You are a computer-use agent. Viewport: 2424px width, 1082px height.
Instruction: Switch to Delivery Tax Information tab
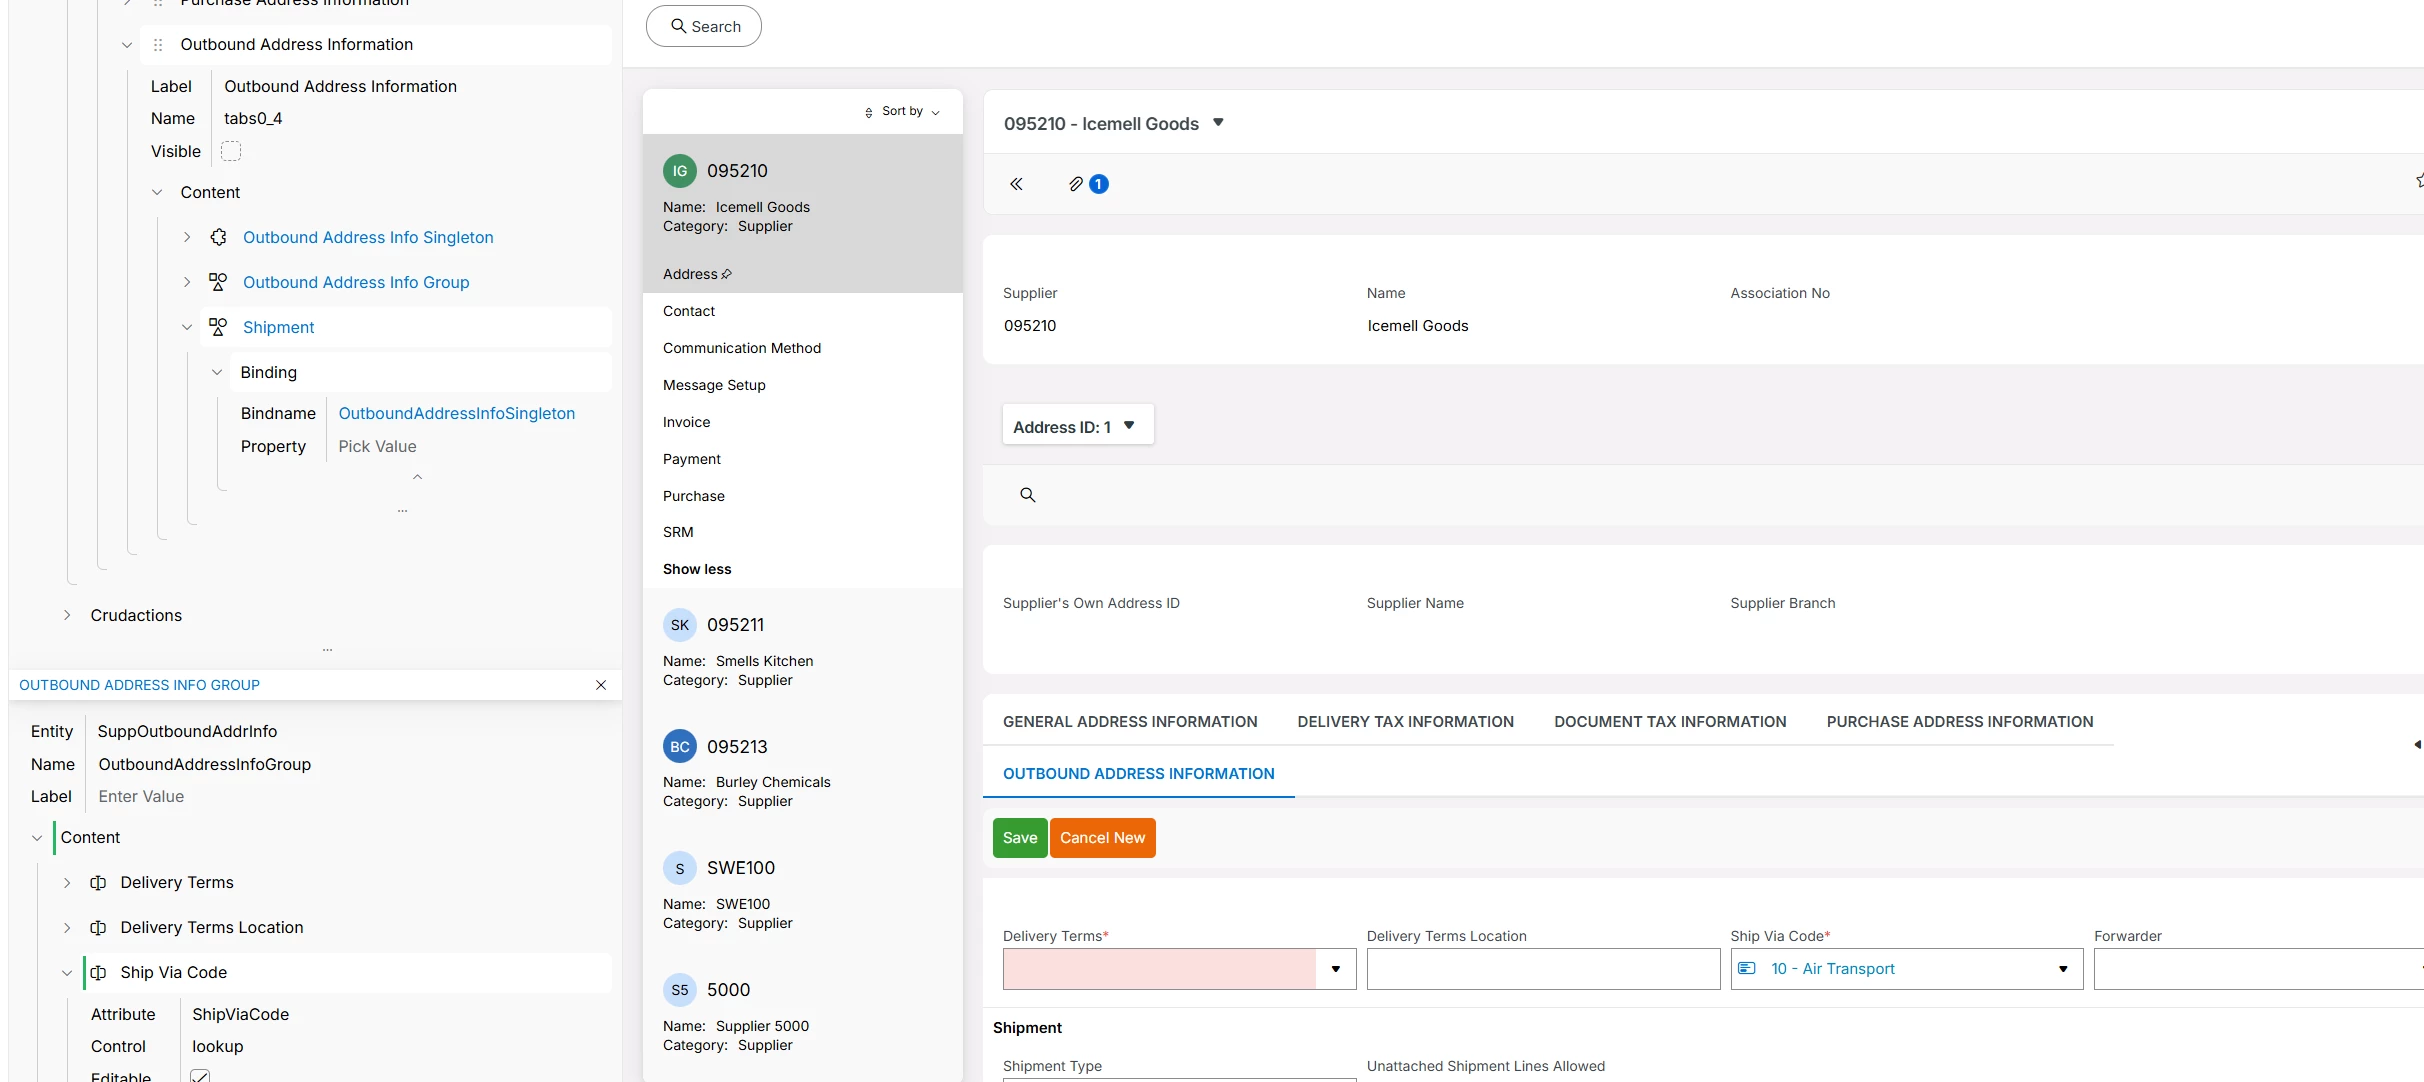1405,722
